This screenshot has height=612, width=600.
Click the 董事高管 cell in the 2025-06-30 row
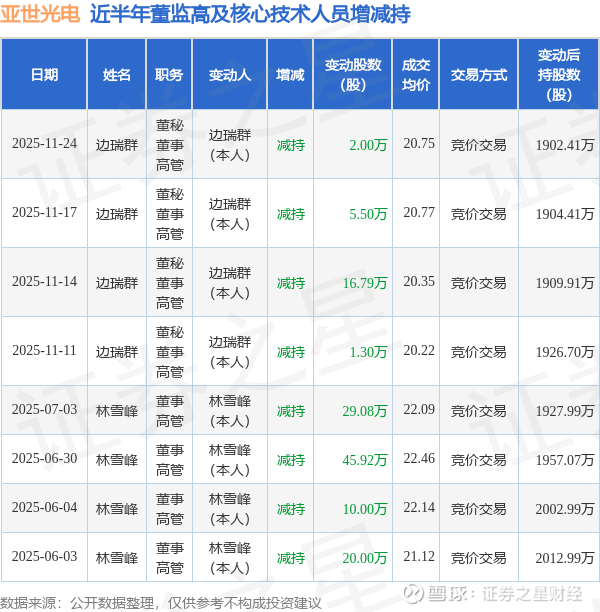coord(169,460)
